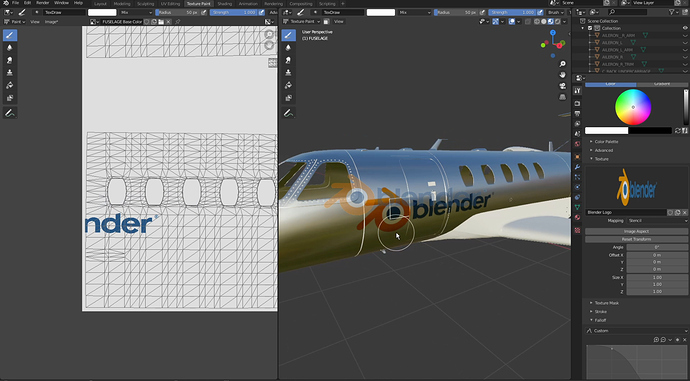The height and width of the screenshot is (381, 690).
Task: Pick a hue on the color wheel
Action: coord(633,107)
